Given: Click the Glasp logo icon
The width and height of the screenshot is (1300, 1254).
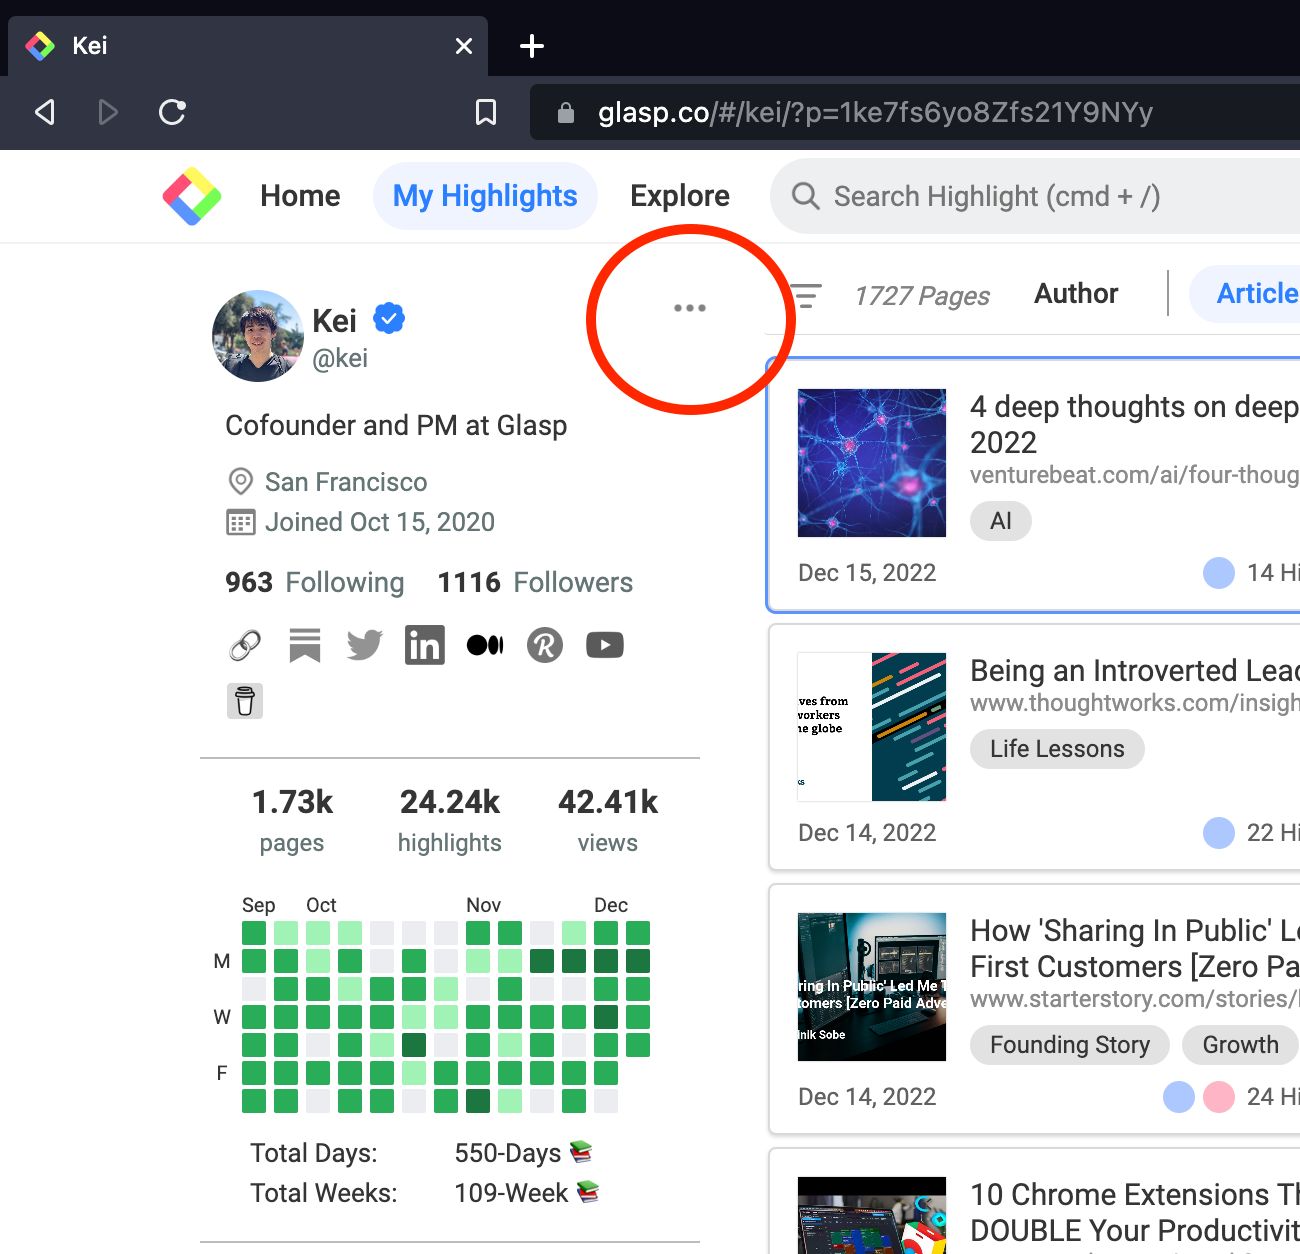Looking at the screenshot, I should [x=192, y=196].
